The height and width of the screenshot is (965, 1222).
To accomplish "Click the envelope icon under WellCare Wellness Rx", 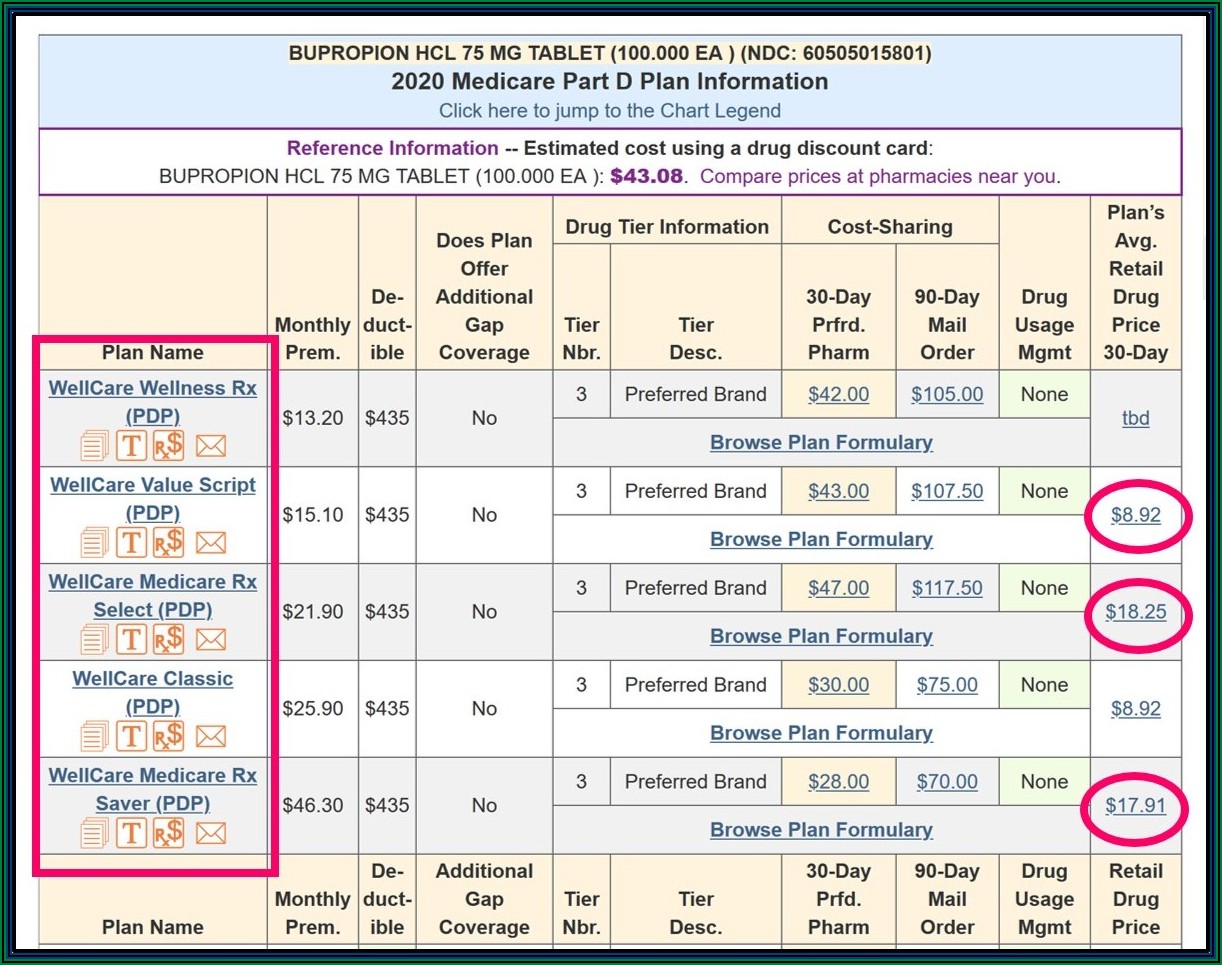I will pos(210,446).
